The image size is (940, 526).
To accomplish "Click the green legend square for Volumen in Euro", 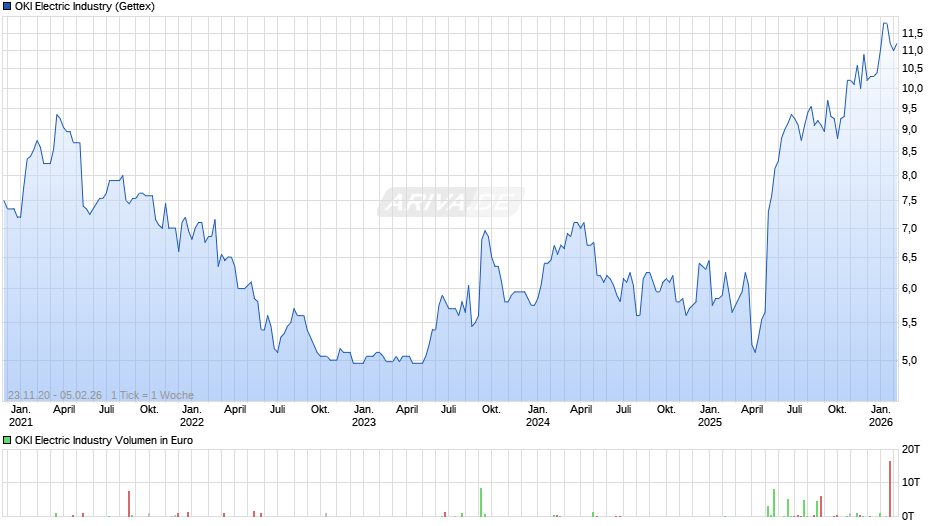I will [7, 440].
